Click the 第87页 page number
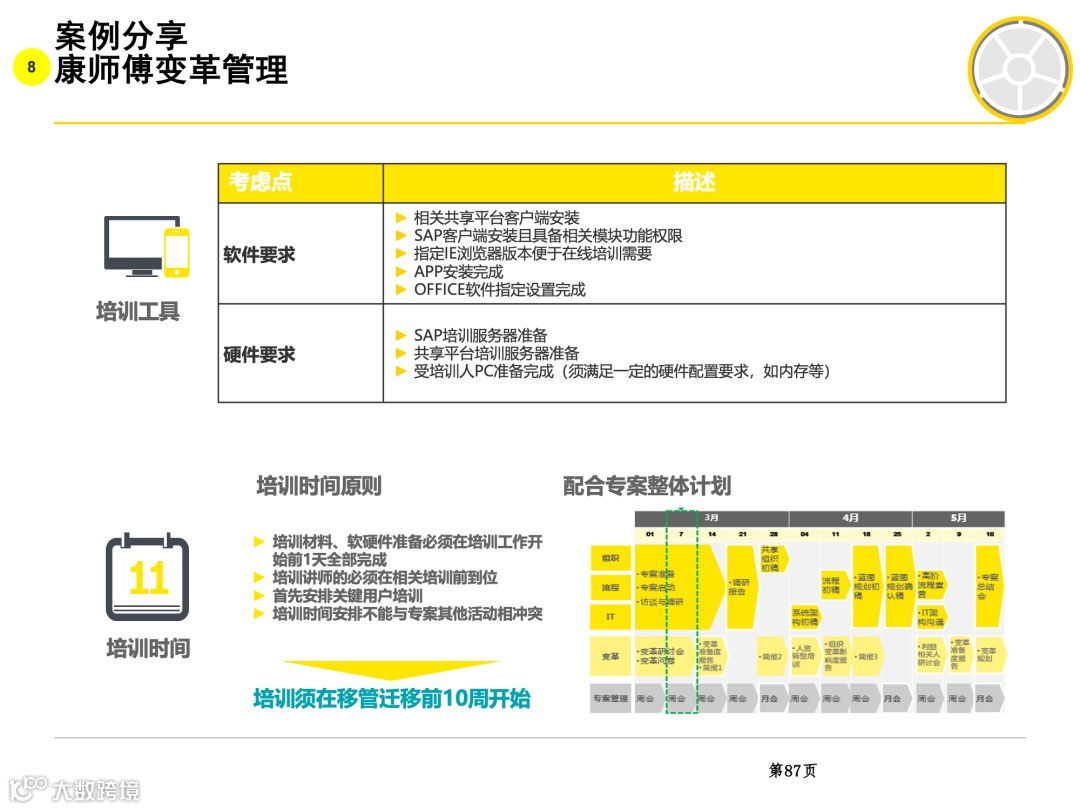 click(x=792, y=770)
